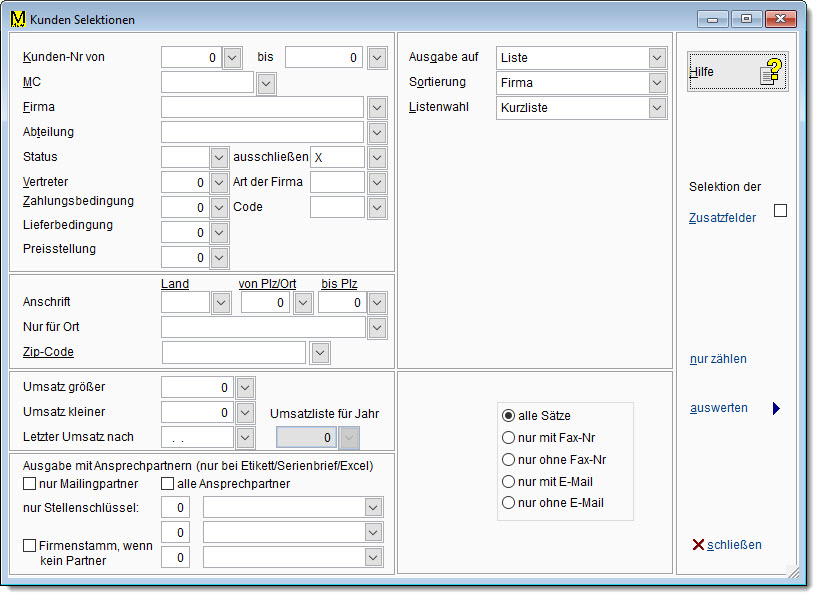Click the nur zählen link

(x=718, y=359)
